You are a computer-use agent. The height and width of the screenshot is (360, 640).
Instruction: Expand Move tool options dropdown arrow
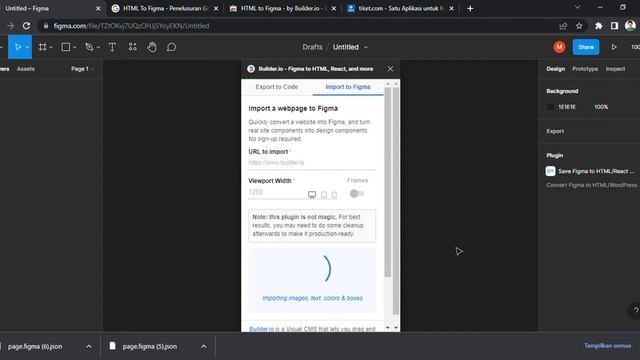point(27,48)
